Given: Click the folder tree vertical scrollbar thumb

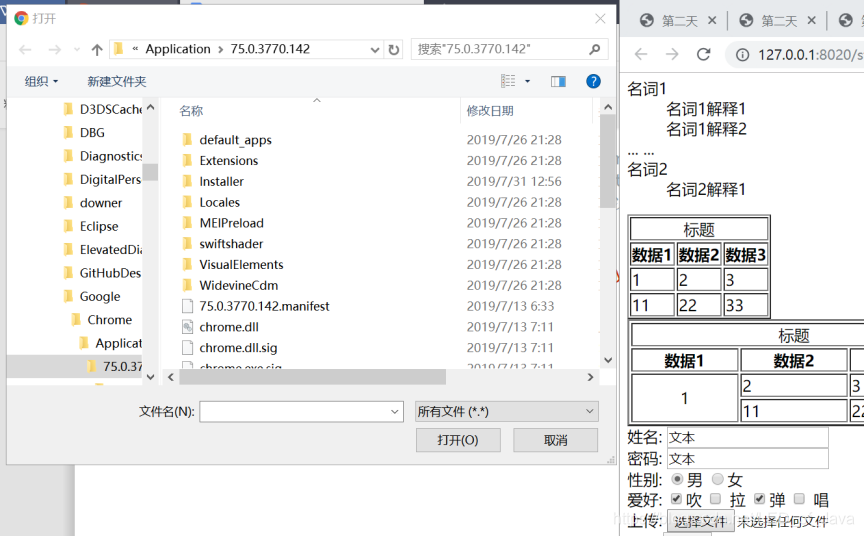Looking at the screenshot, I should click(x=150, y=172).
